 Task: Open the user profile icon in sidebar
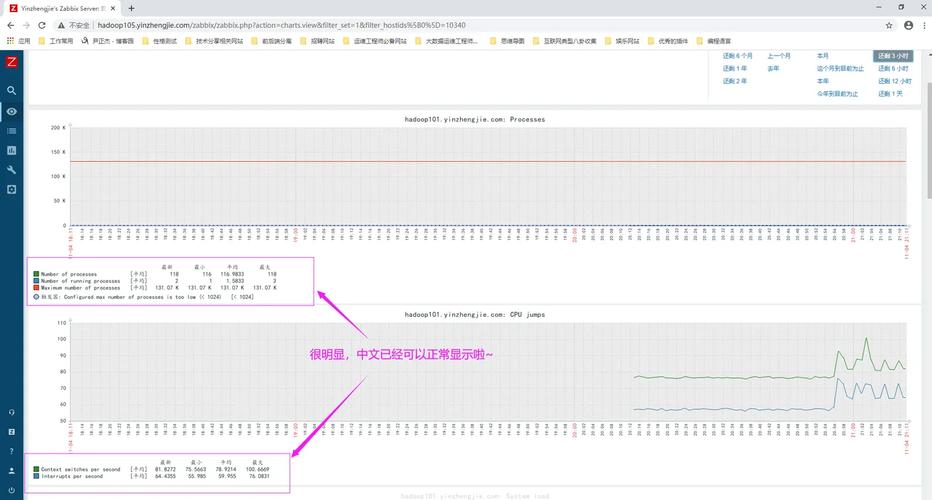(11, 471)
